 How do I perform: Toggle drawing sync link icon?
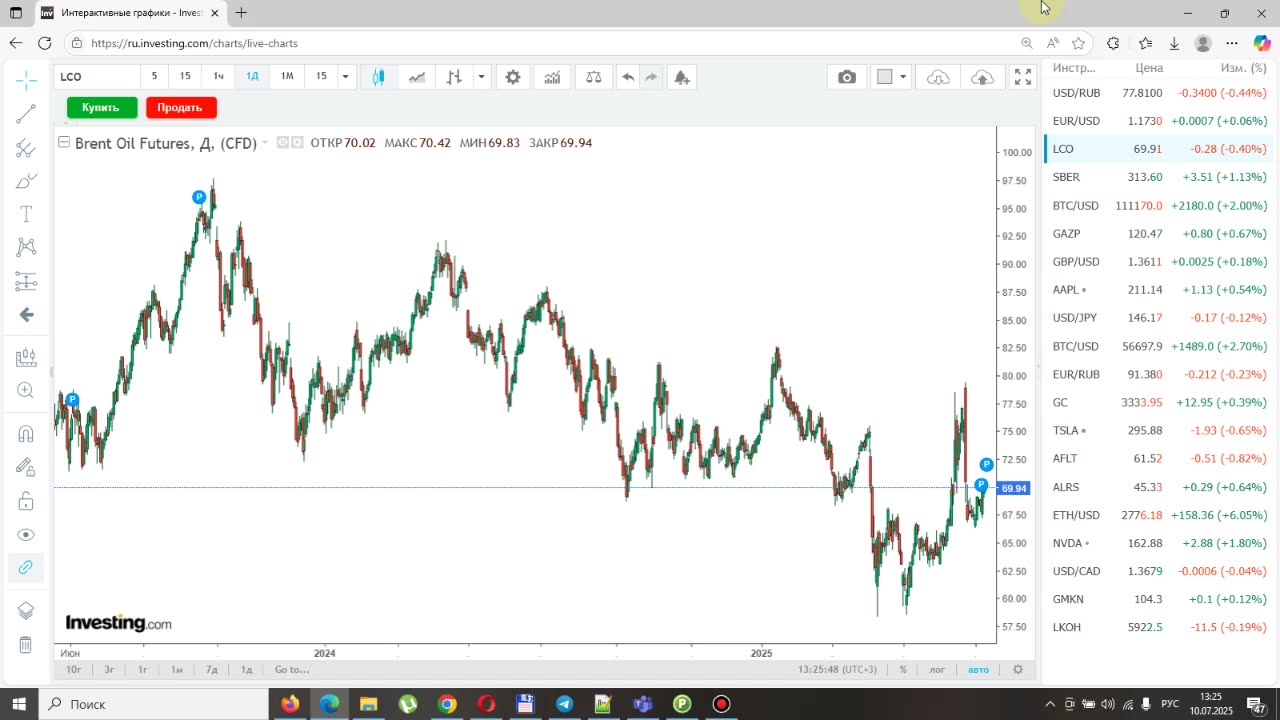tap(26, 567)
